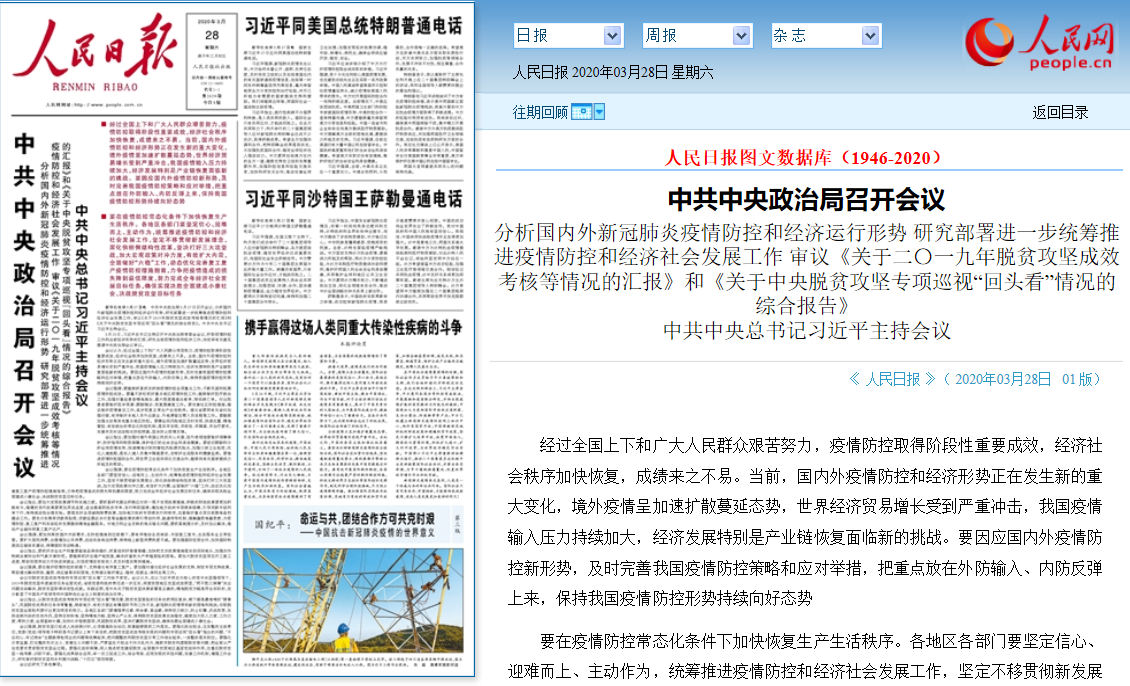The width and height of the screenshot is (1130, 686).
Task: Click the RENMIN RIBAO text under the masthead
Action: pyautogui.click(x=95, y=86)
